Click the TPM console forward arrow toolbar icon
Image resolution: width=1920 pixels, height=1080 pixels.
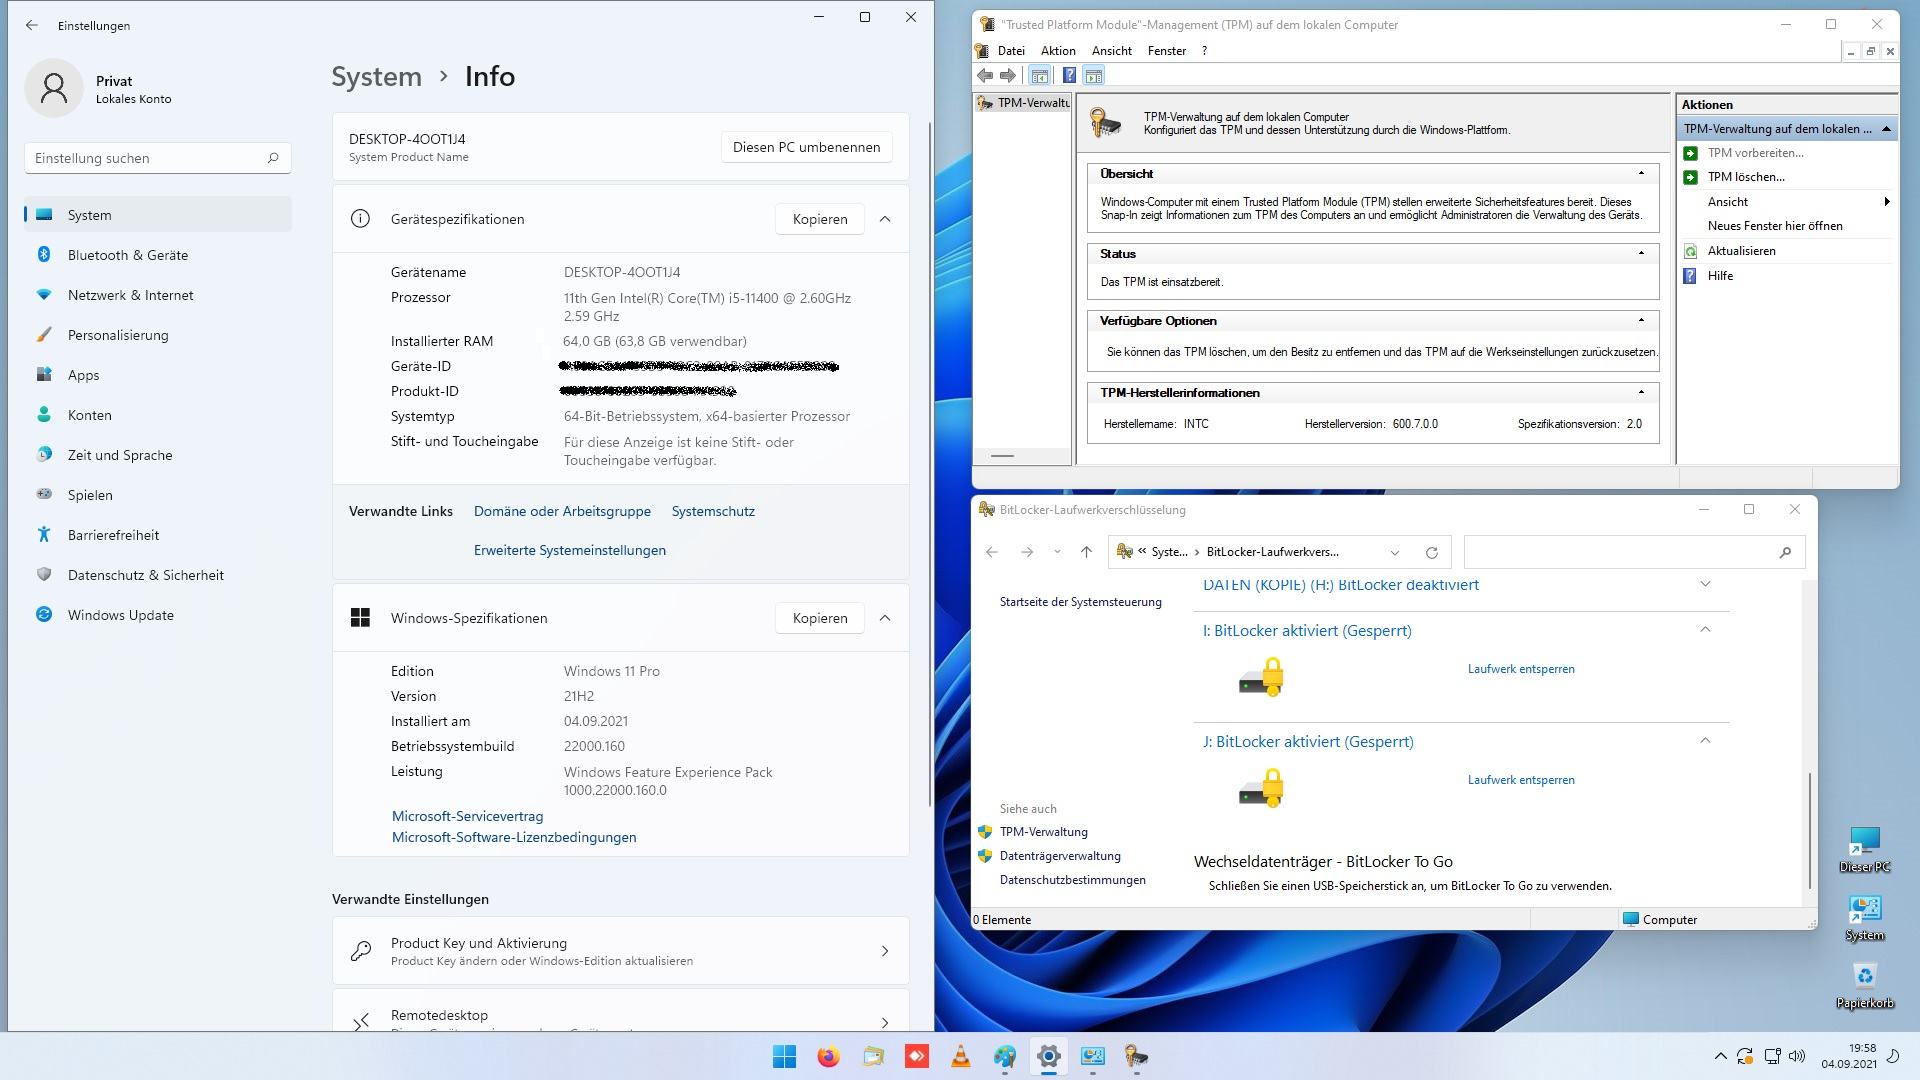click(1008, 76)
